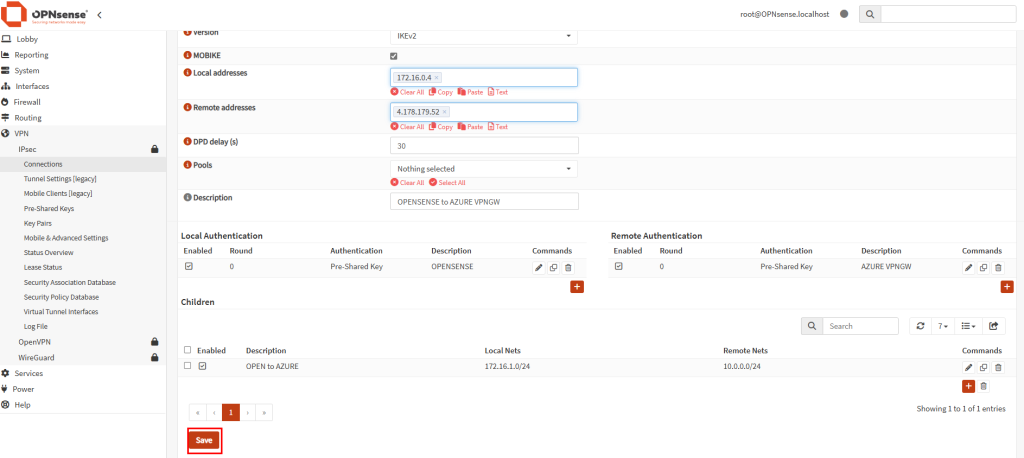Image resolution: width=1024 pixels, height=458 pixels.
Task: Delete the OPENSENSE local authentication entry
Action: (x=568, y=268)
